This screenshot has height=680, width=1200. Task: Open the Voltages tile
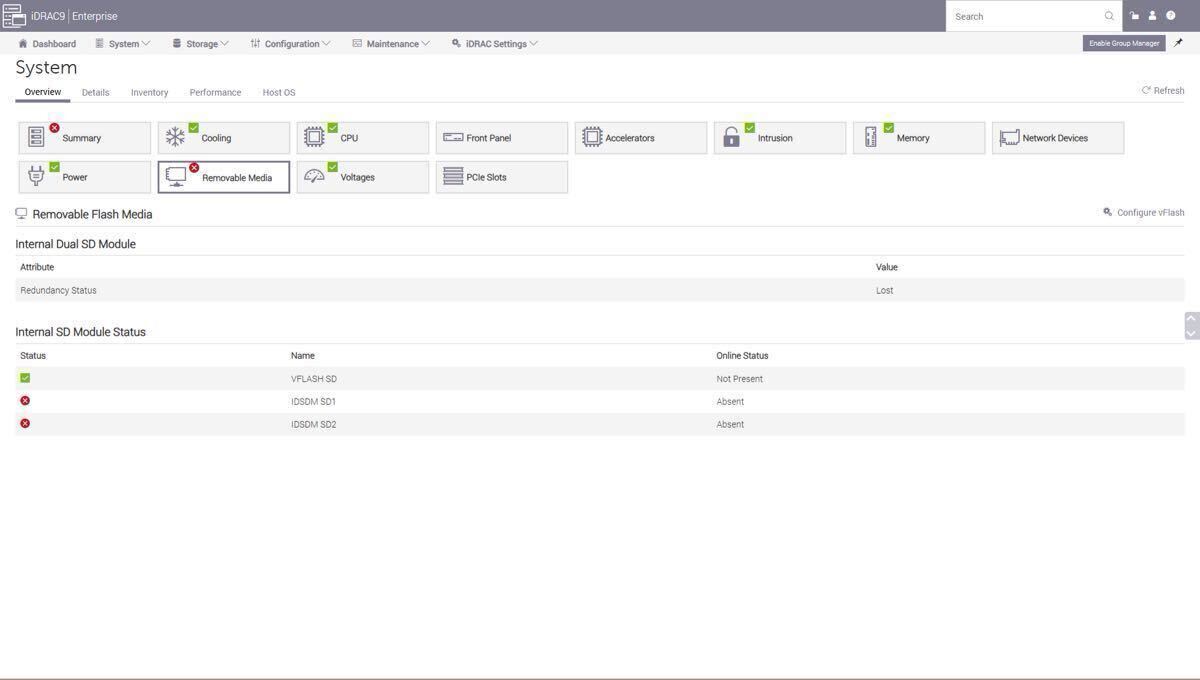point(363,177)
